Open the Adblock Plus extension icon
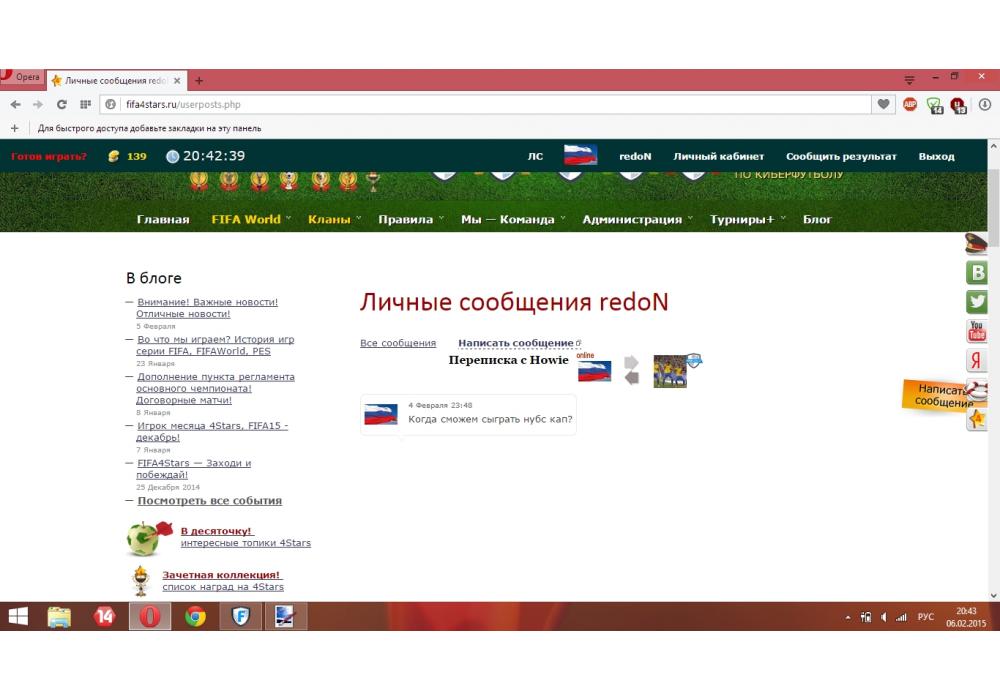 pos(910,104)
